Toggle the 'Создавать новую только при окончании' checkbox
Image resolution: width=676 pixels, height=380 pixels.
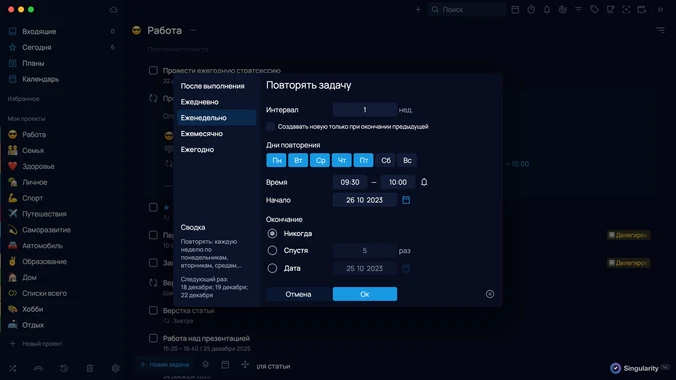coord(270,126)
